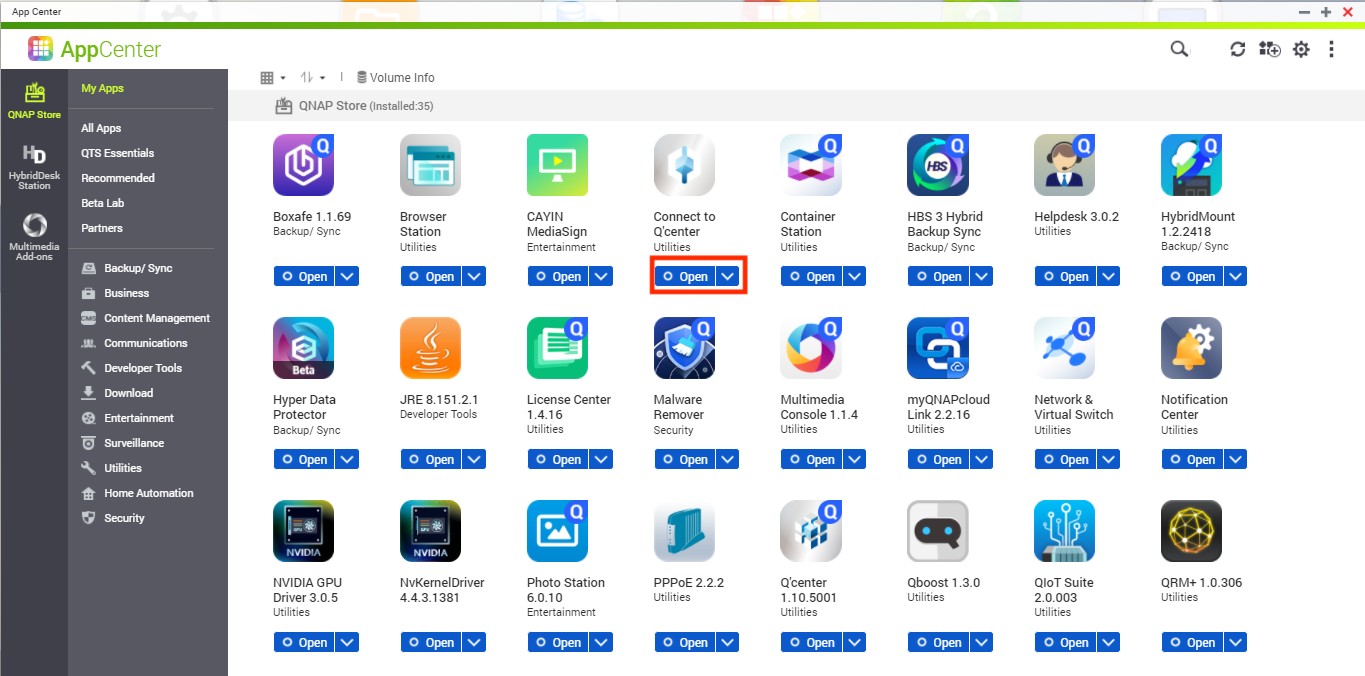Open search with the magnifier icon
This screenshot has width=1365, height=676.
(1180, 49)
